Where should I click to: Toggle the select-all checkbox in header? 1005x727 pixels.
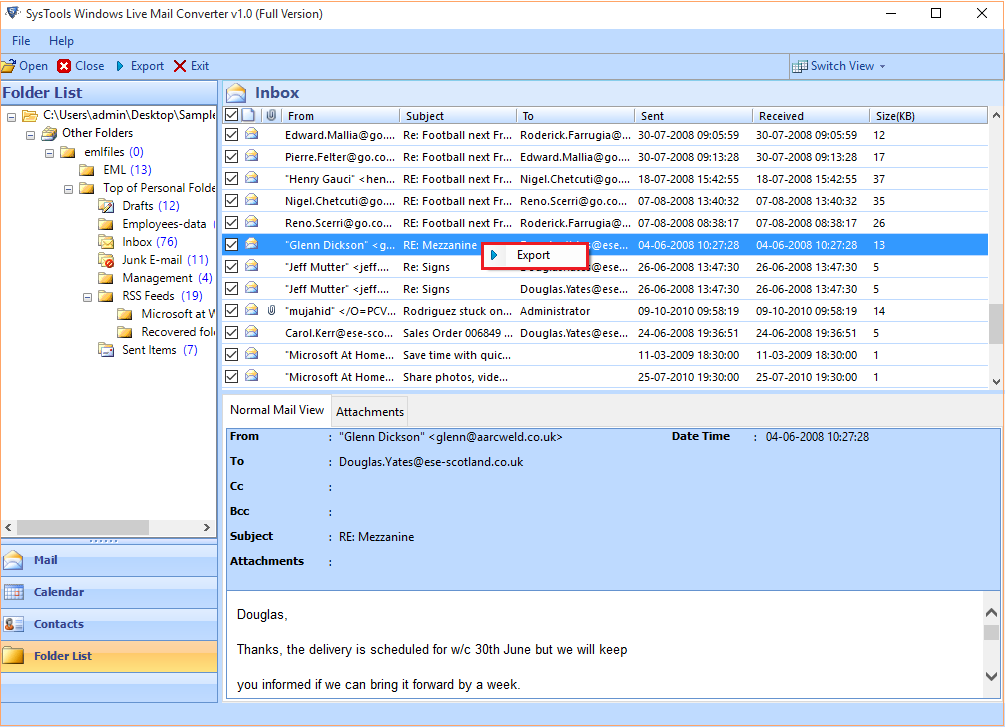click(232, 115)
